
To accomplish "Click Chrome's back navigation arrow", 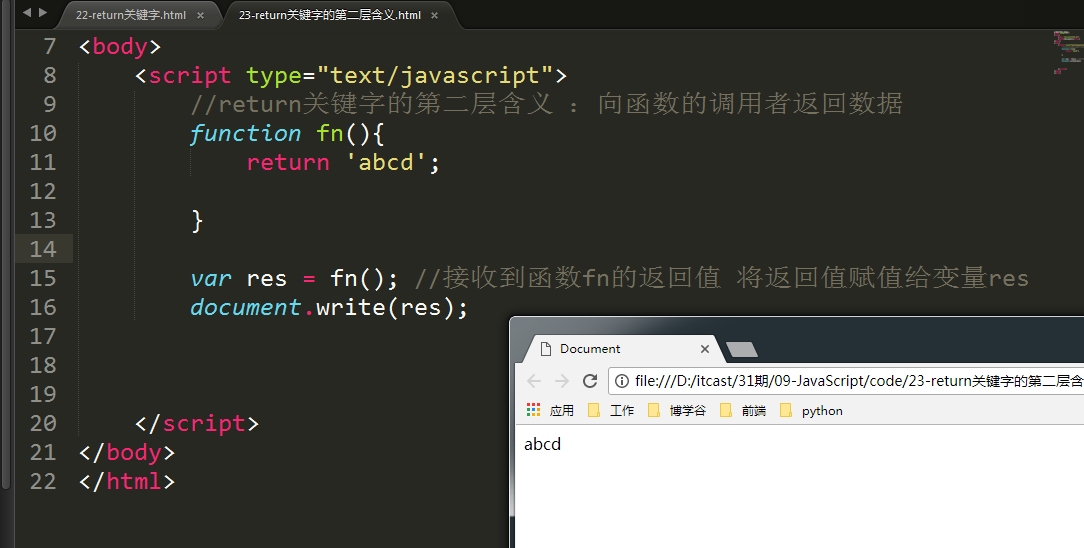I will click(x=534, y=381).
